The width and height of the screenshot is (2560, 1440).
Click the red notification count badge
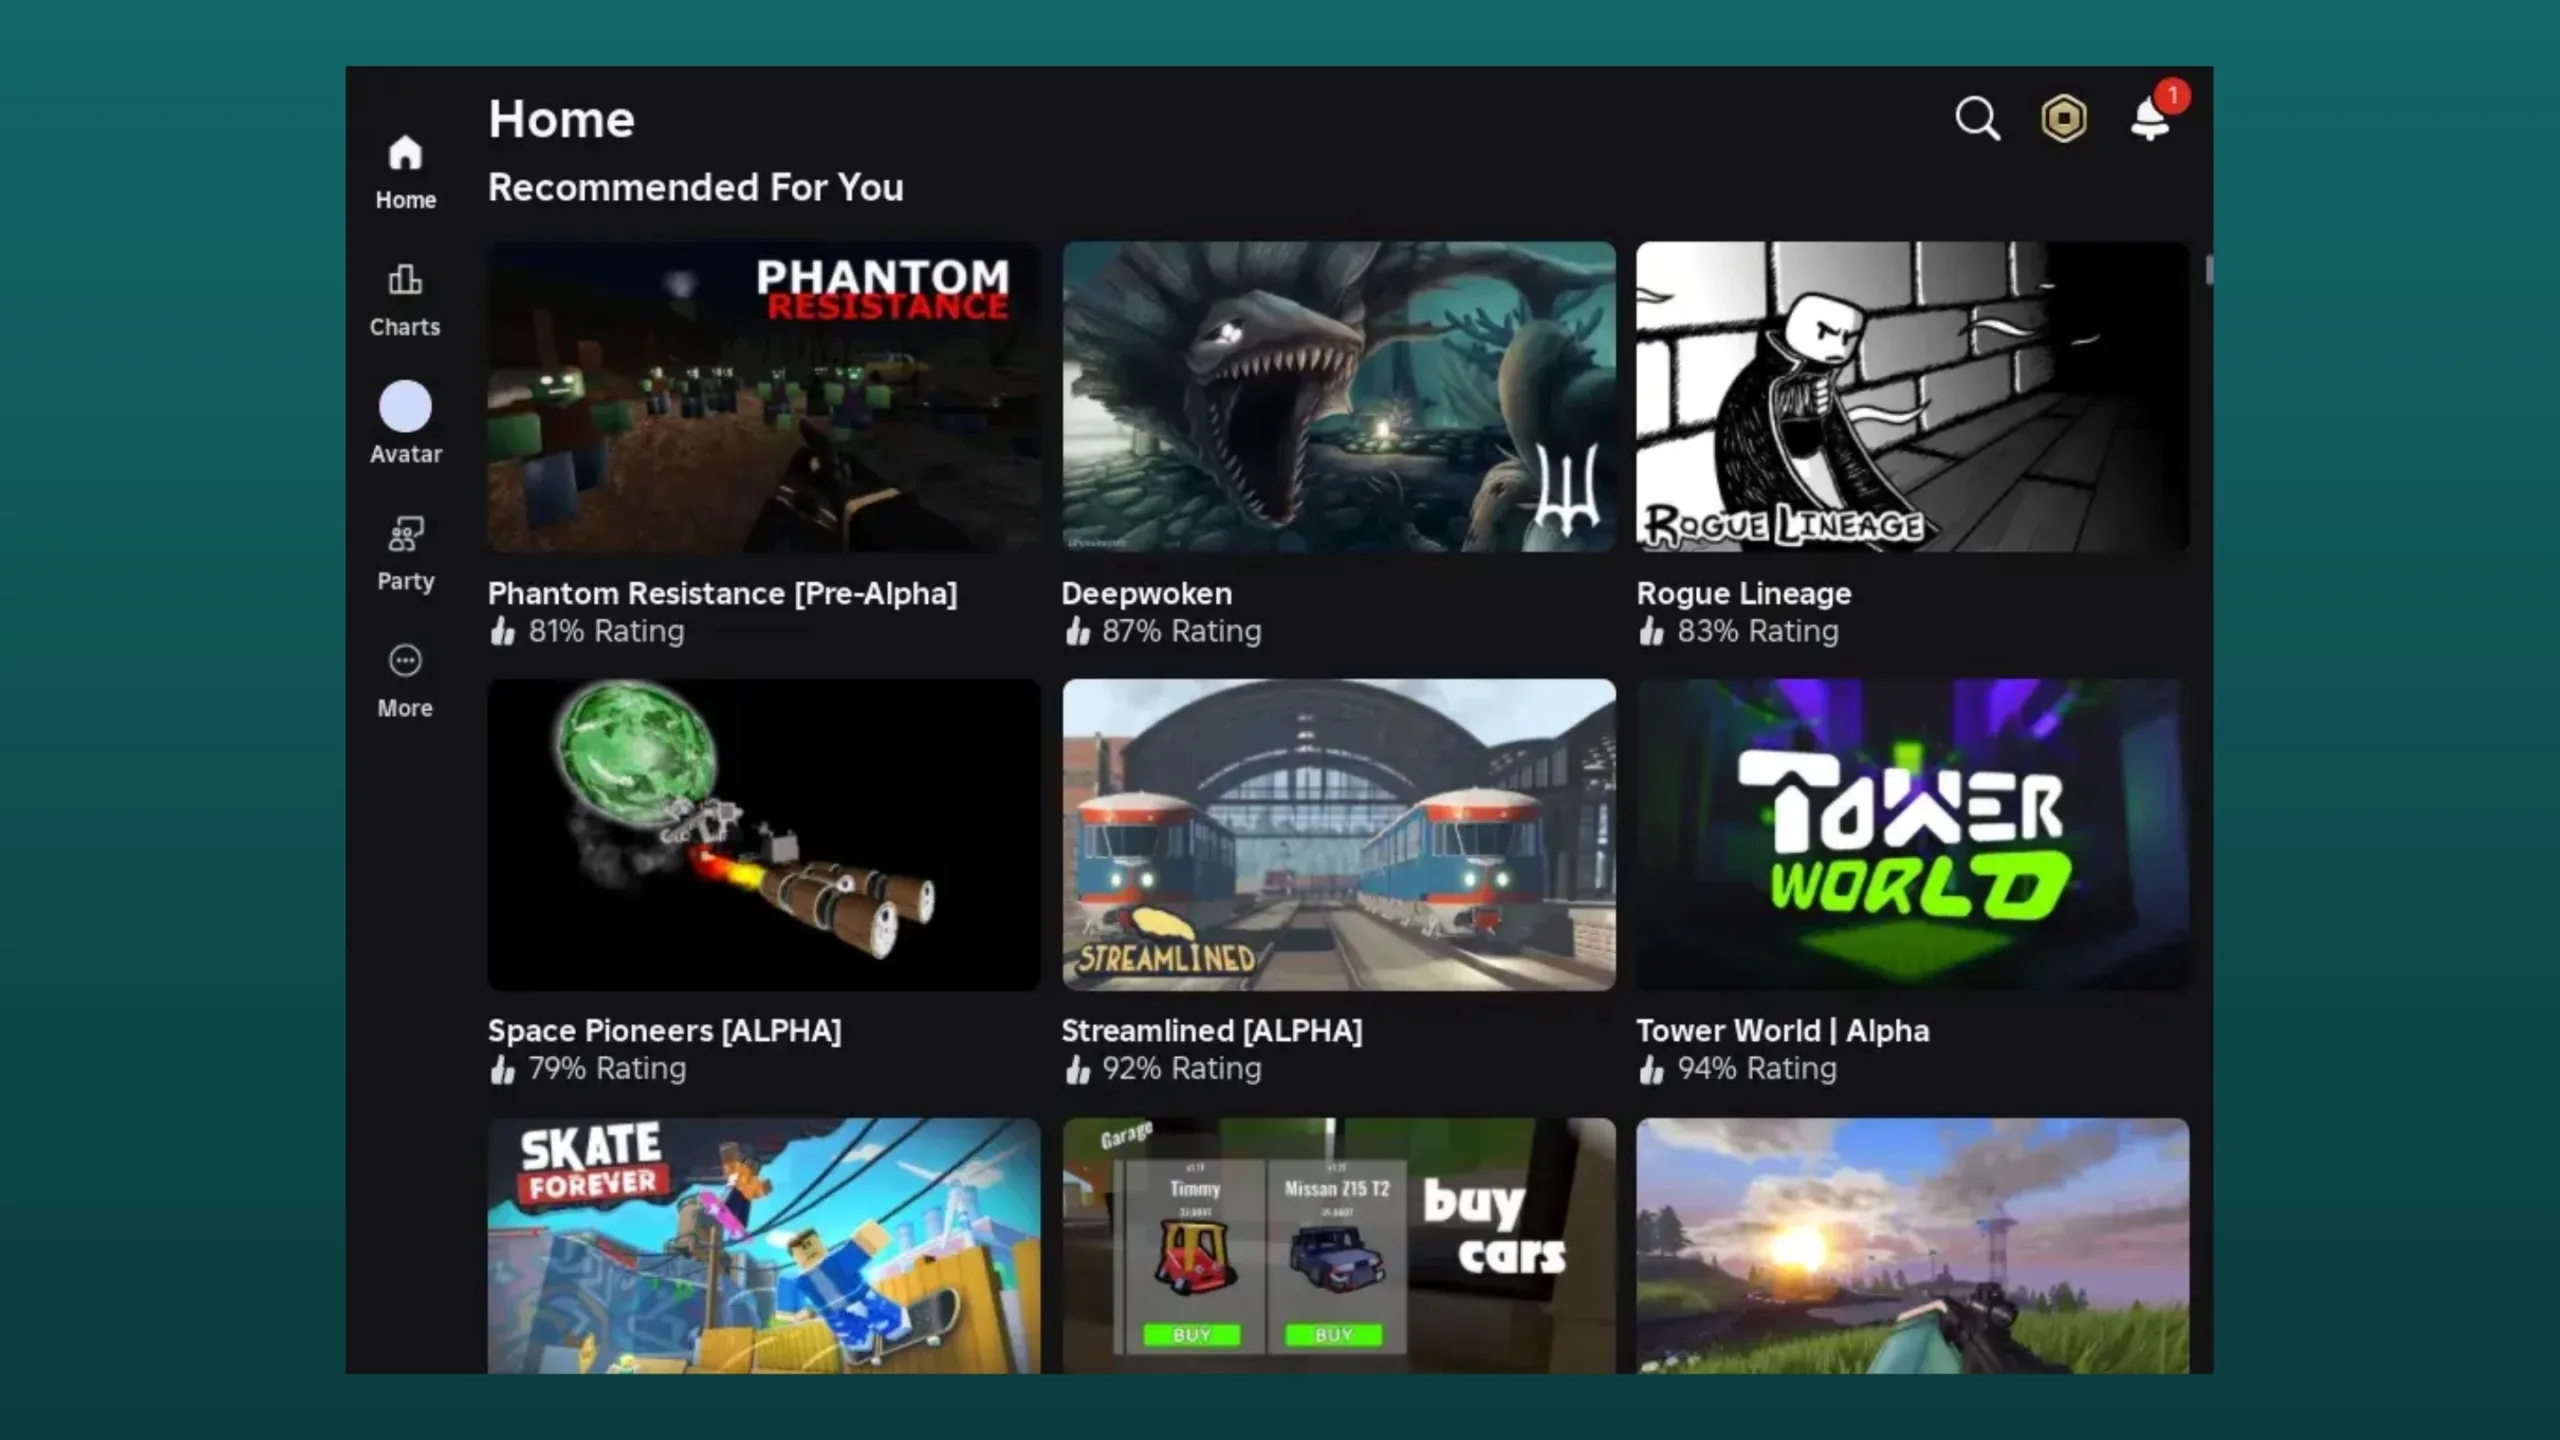tap(2172, 96)
